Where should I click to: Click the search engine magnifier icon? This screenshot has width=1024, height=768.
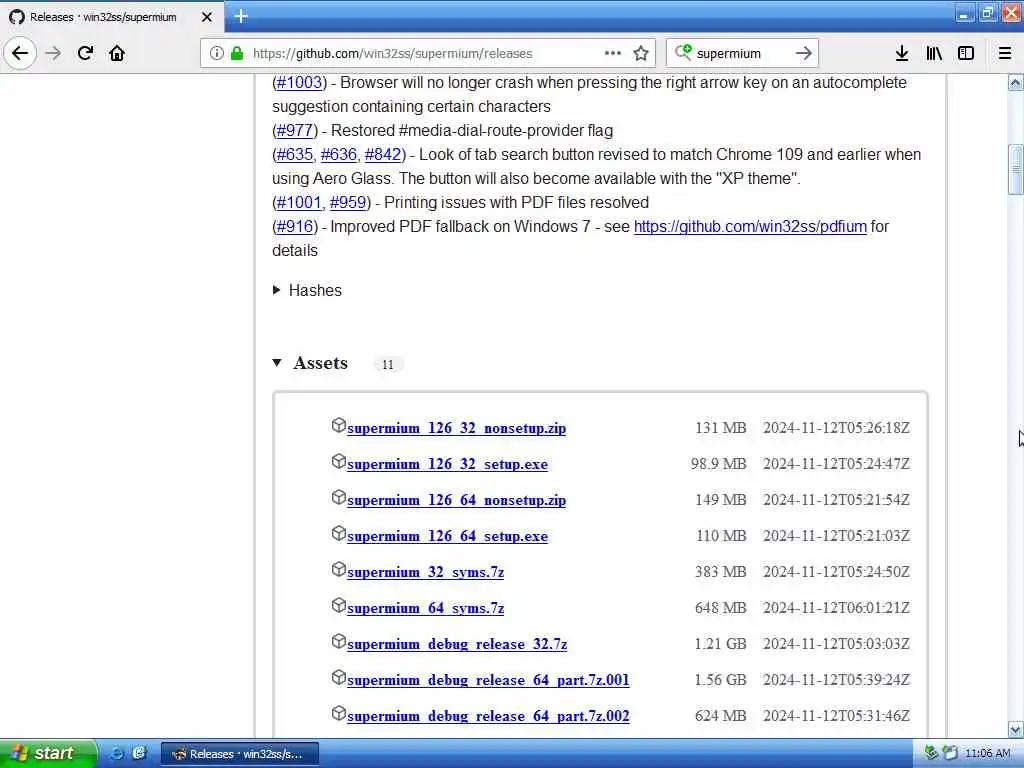(x=683, y=52)
